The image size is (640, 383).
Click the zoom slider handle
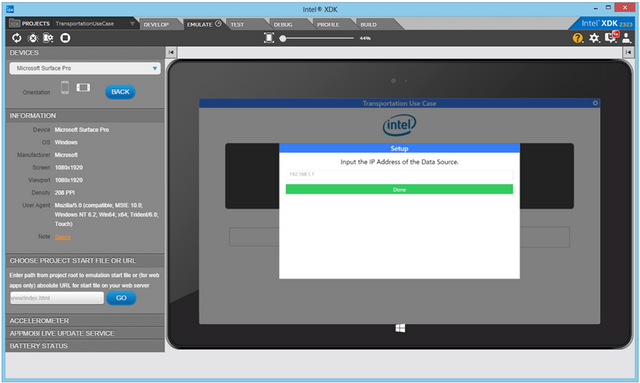[x=282, y=38]
